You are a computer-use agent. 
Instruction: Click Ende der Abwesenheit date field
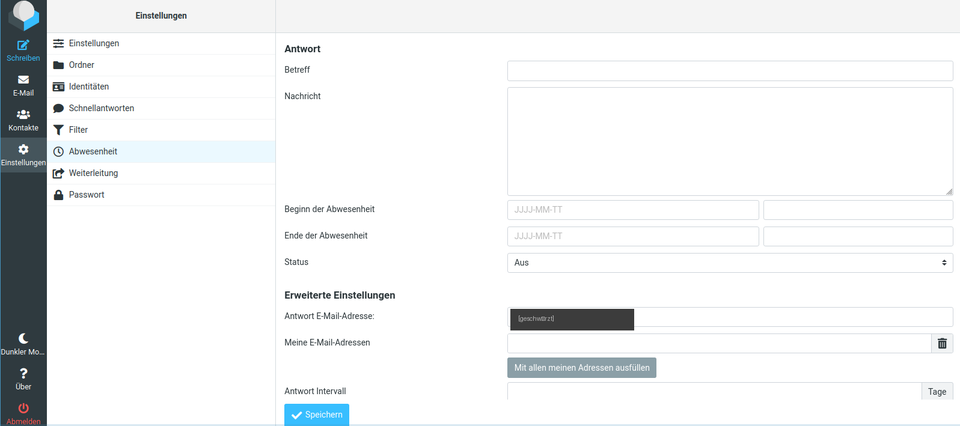tap(633, 236)
